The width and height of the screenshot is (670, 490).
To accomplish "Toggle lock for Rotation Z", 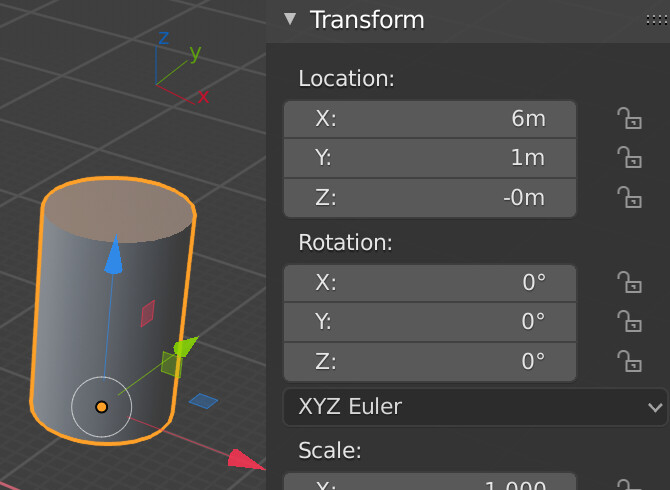I will (629, 361).
